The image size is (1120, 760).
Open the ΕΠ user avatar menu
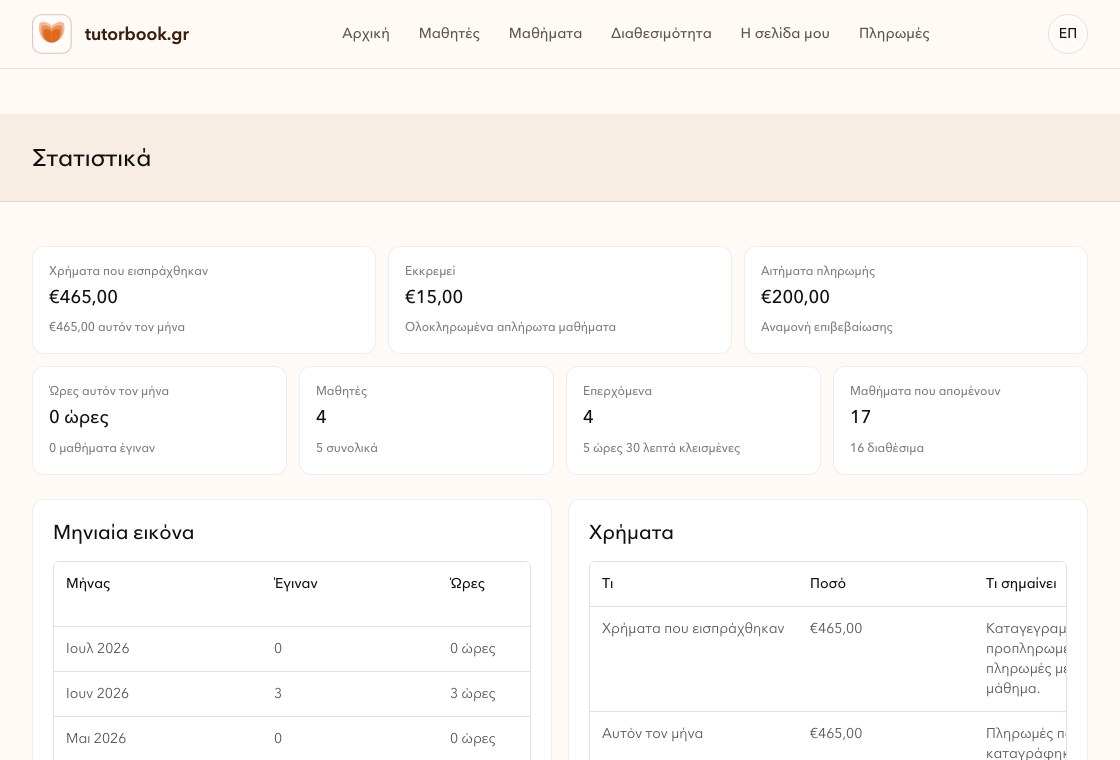[x=1067, y=34]
